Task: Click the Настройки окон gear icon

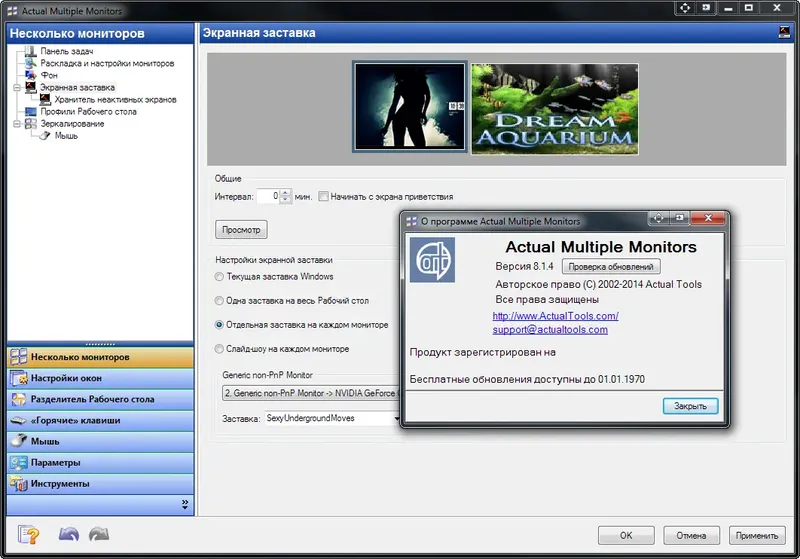Action: point(19,378)
